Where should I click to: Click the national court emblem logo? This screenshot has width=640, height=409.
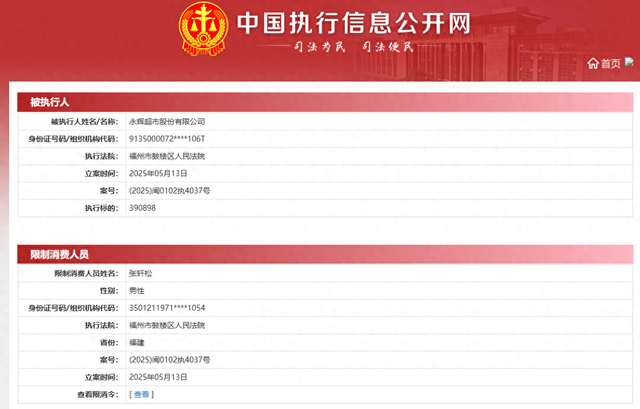203,29
